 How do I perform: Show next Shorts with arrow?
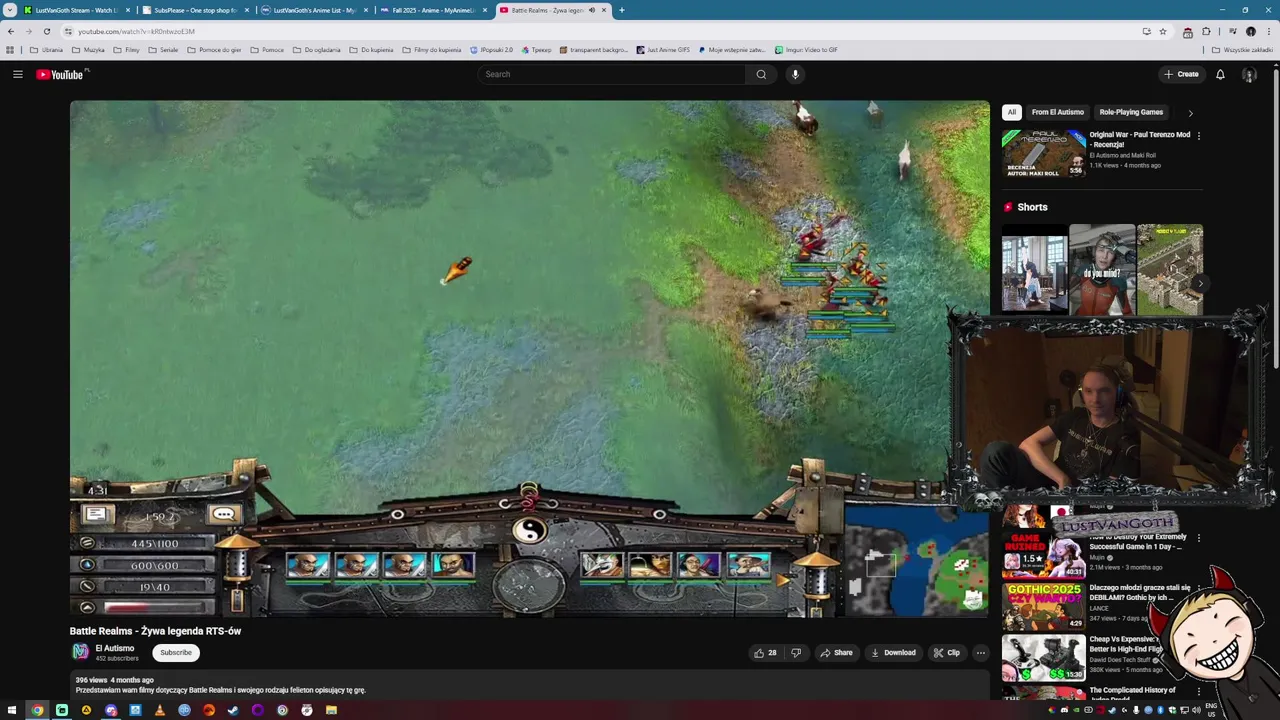point(1200,283)
